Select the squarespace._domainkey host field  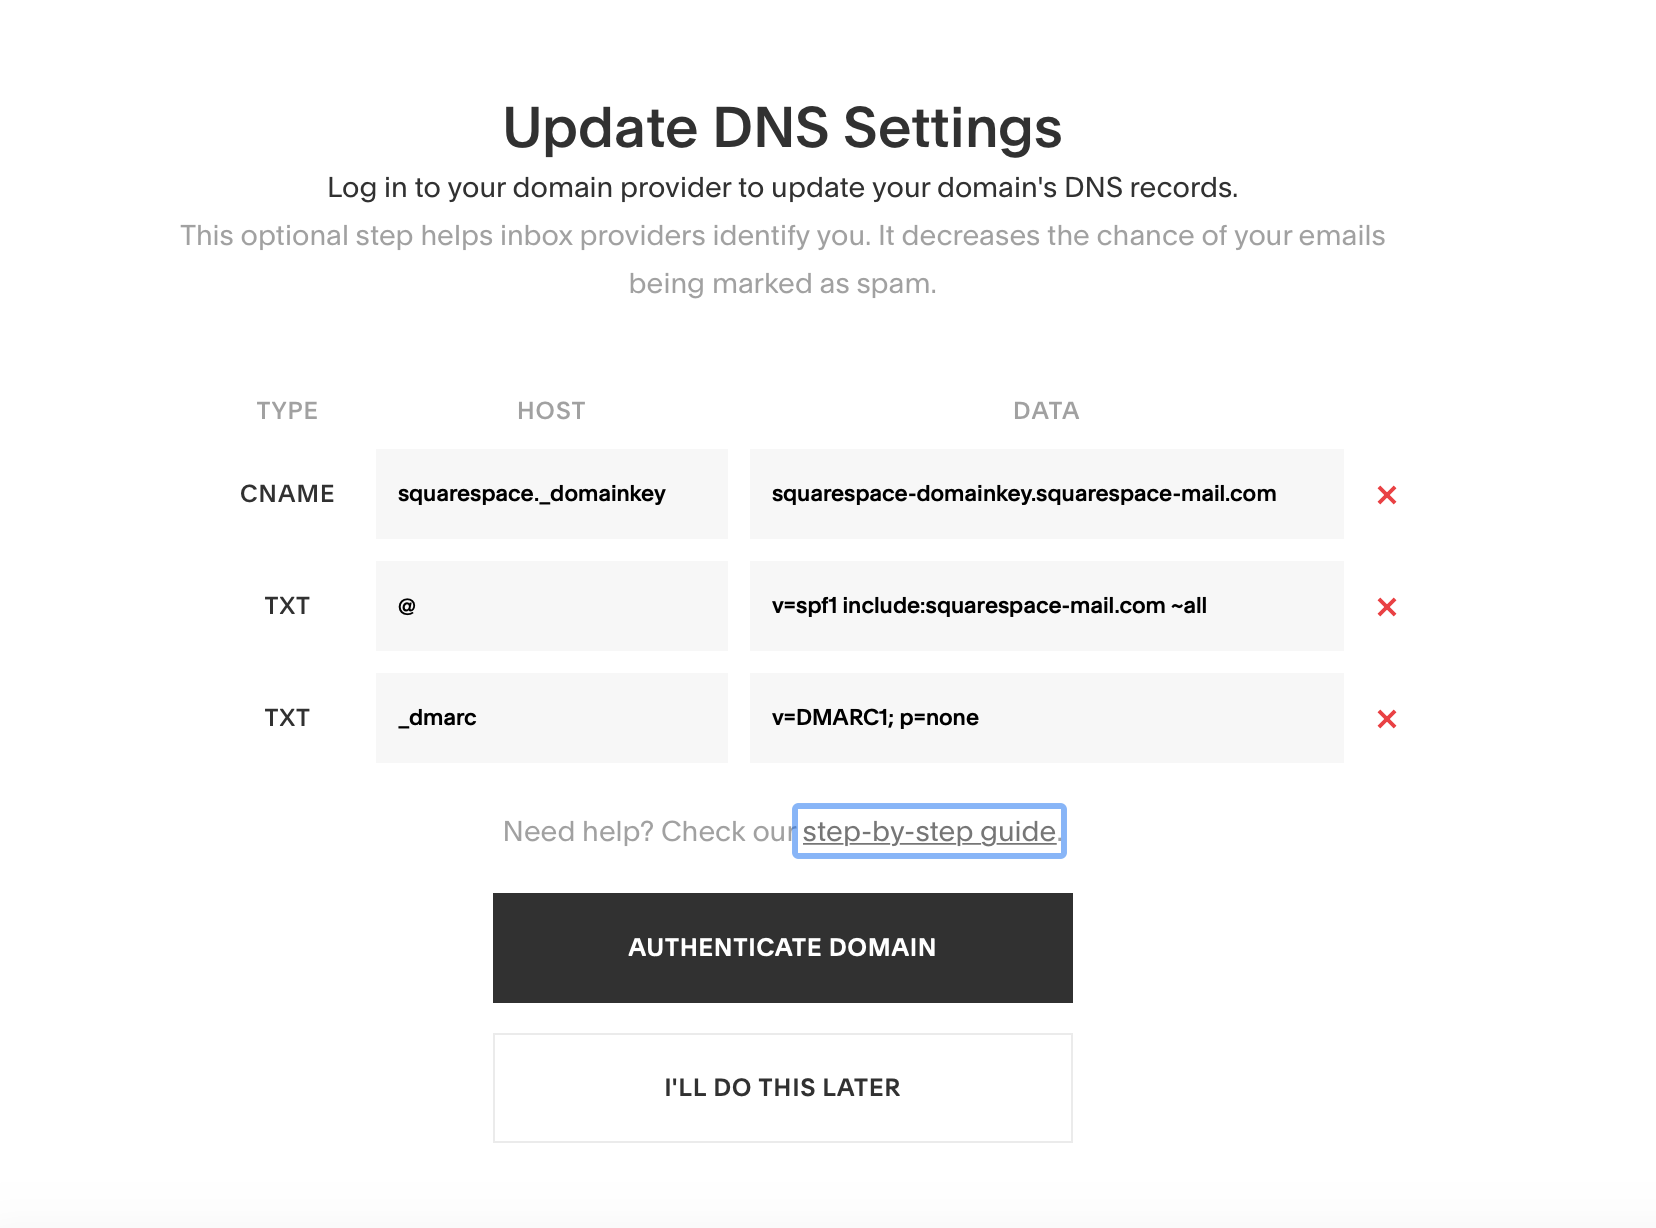552,494
